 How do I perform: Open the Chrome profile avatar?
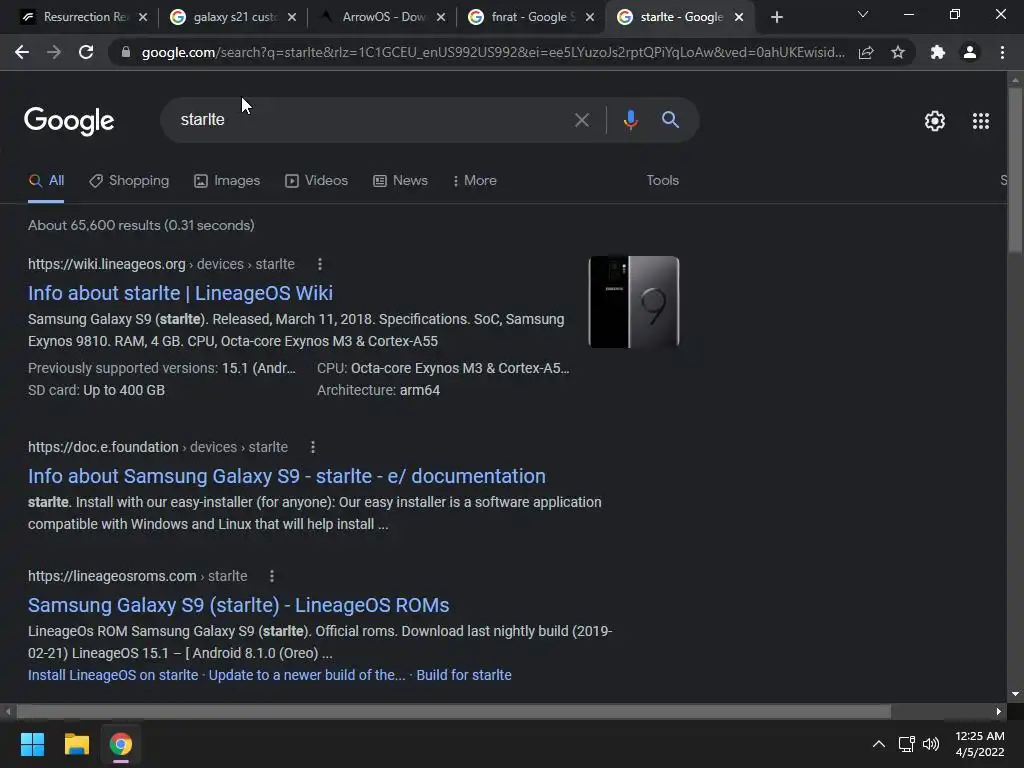(970, 52)
